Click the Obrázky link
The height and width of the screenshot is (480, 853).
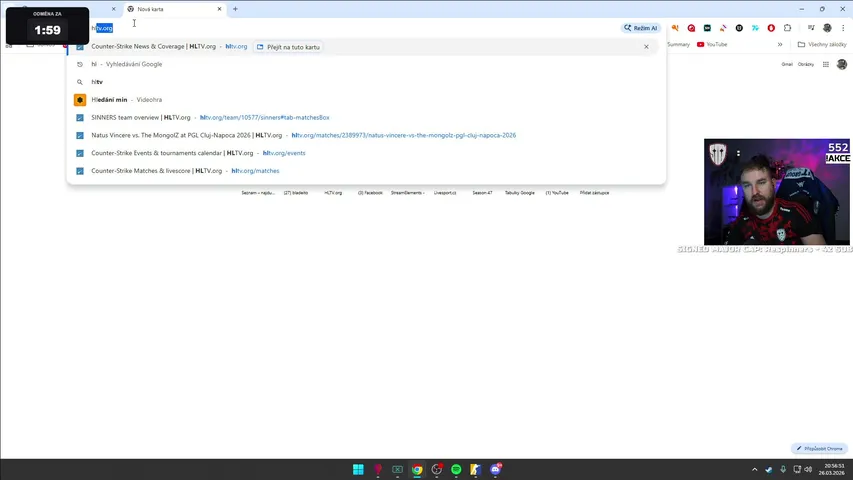806,64
